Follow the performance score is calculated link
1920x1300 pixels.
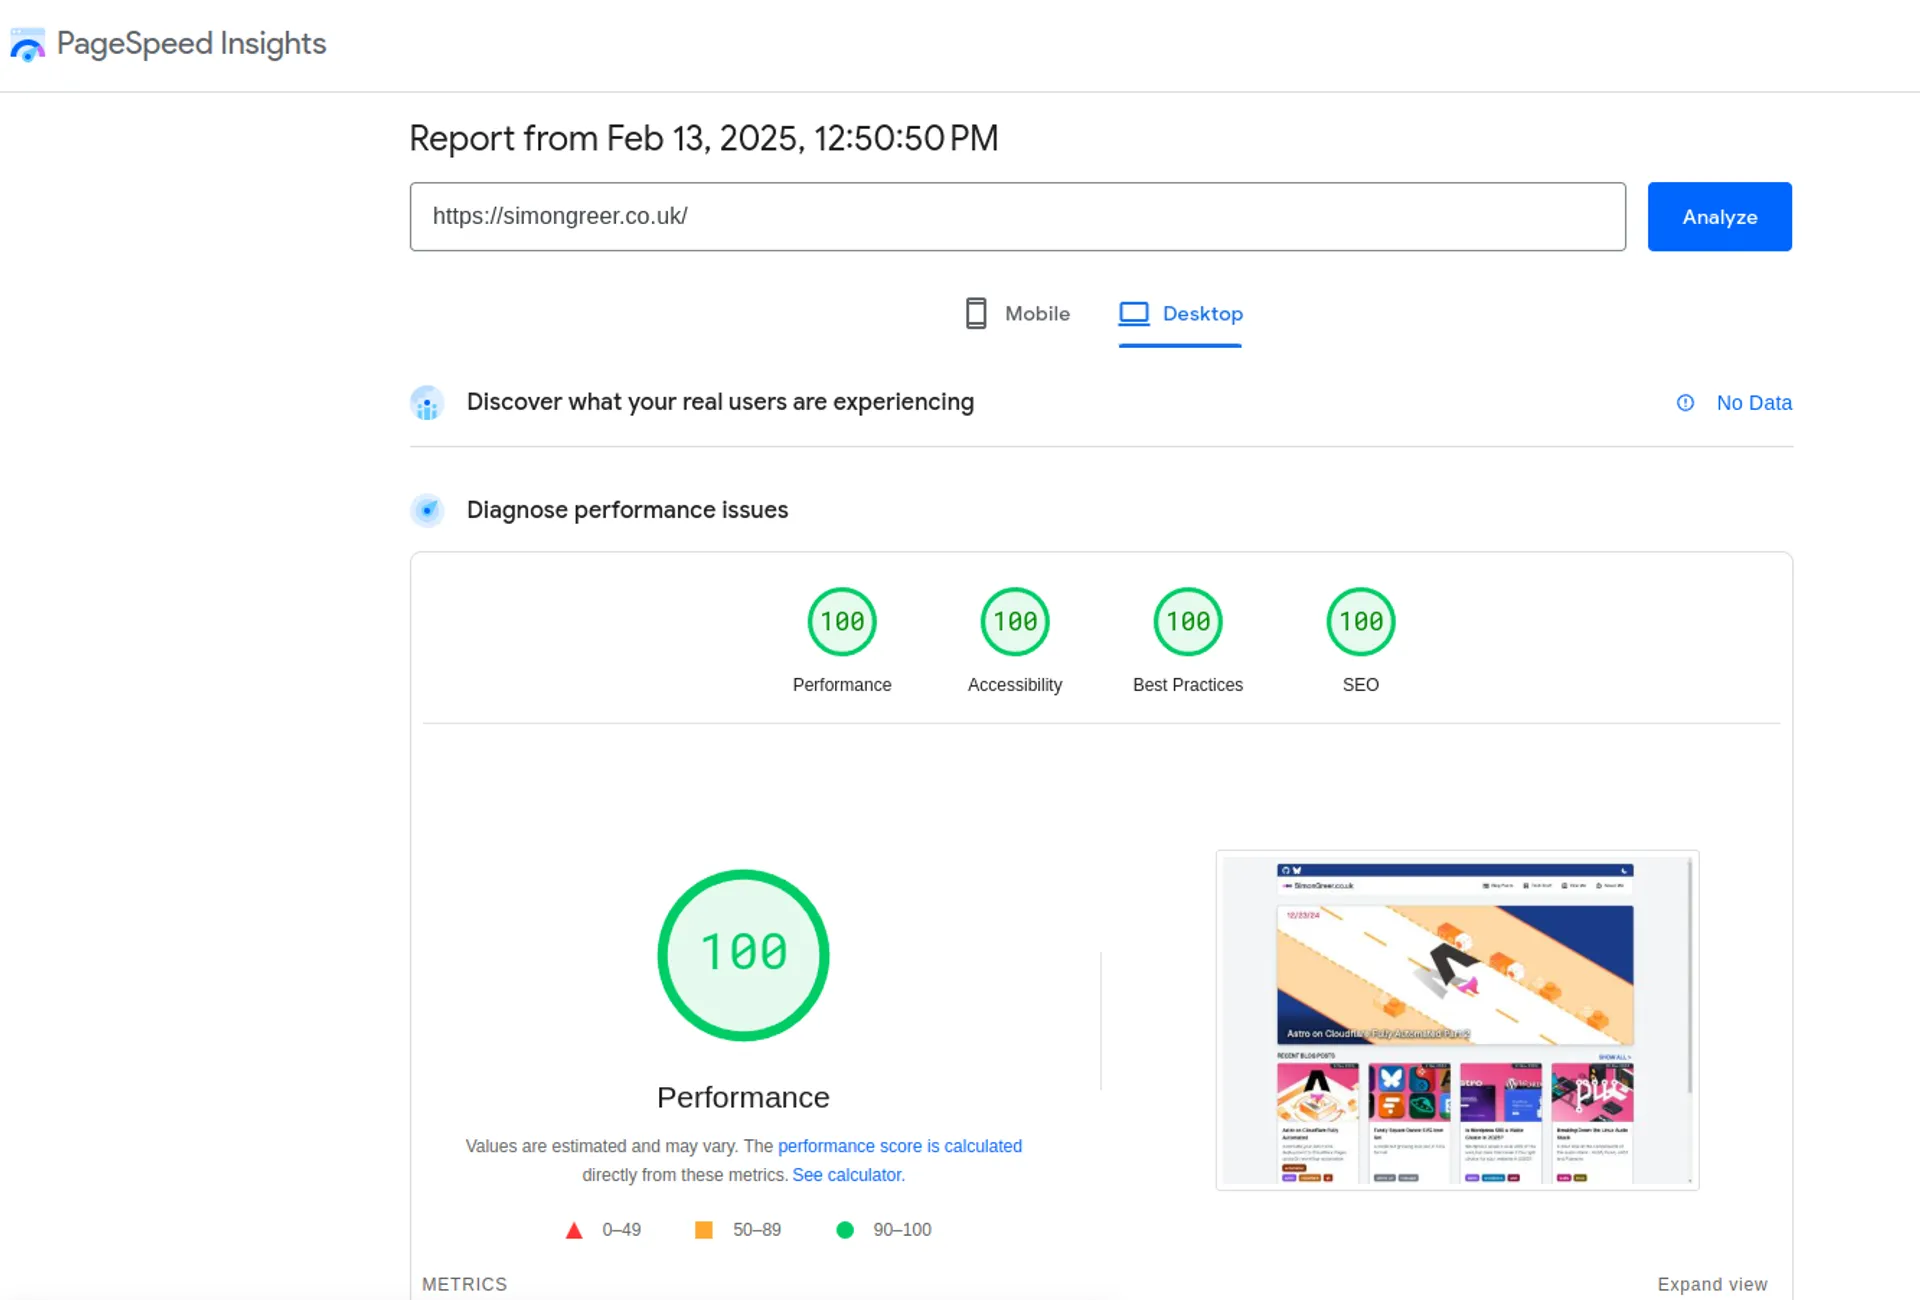click(x=899, y=1146)
